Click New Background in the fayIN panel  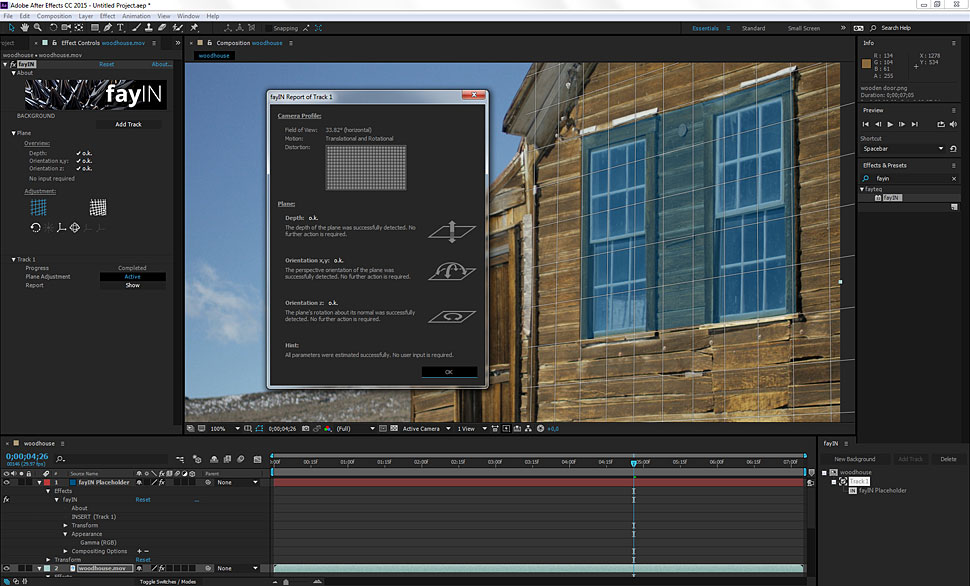click(854, 459)
